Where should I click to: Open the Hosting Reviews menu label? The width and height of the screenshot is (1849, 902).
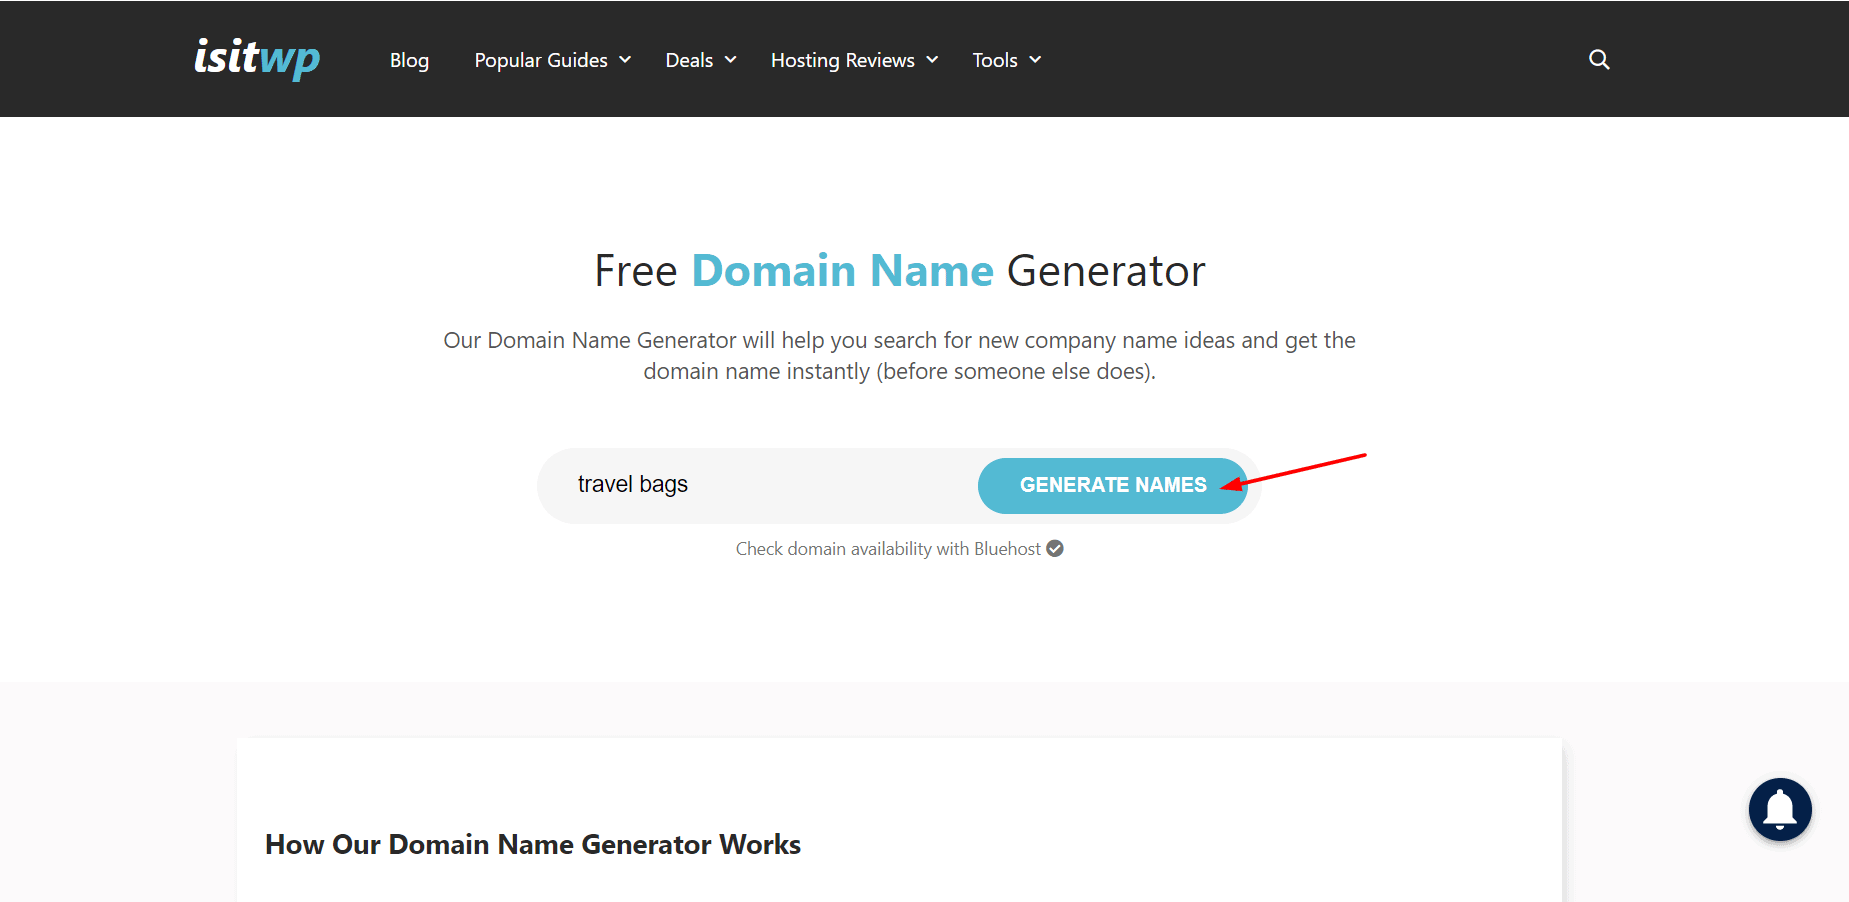click(842, 60)
